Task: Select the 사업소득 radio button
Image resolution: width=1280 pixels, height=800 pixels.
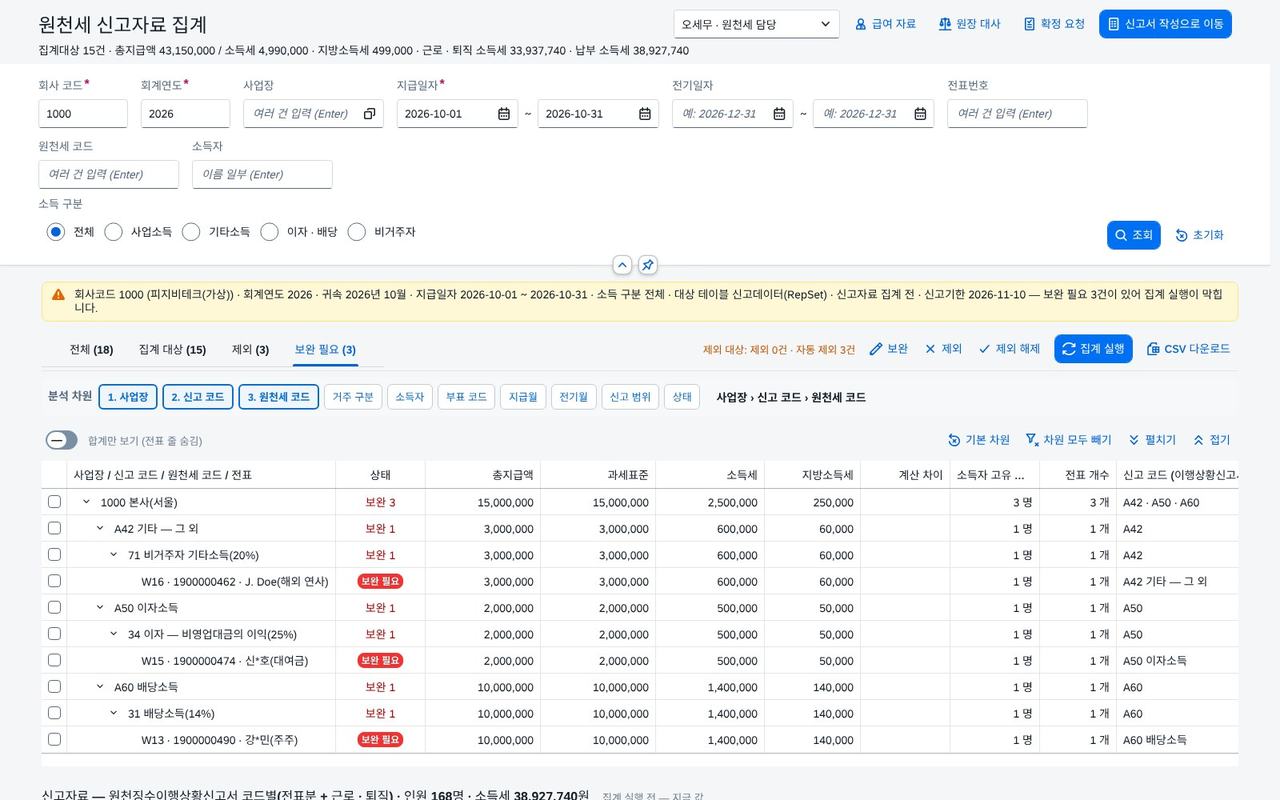Action: (x=113, y=232)
